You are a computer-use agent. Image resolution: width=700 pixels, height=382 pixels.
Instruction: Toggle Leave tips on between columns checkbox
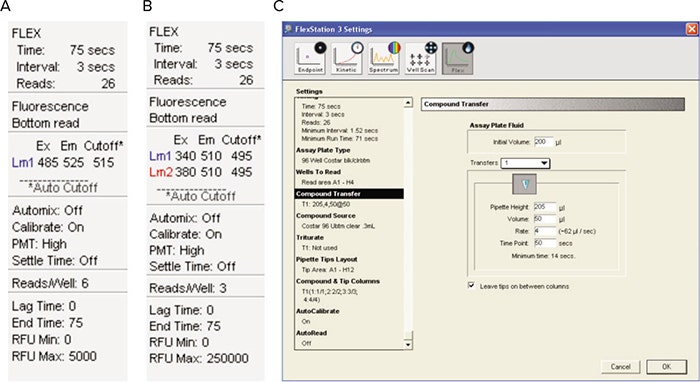[471, 286]
